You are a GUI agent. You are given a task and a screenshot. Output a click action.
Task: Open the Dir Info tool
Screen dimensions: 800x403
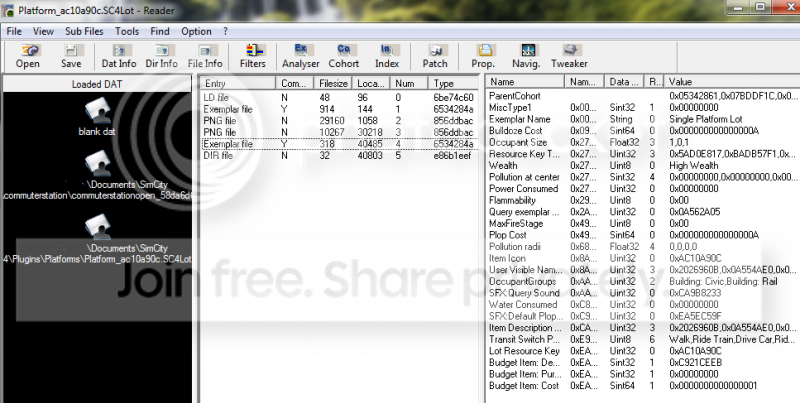[x=161, y=56]
